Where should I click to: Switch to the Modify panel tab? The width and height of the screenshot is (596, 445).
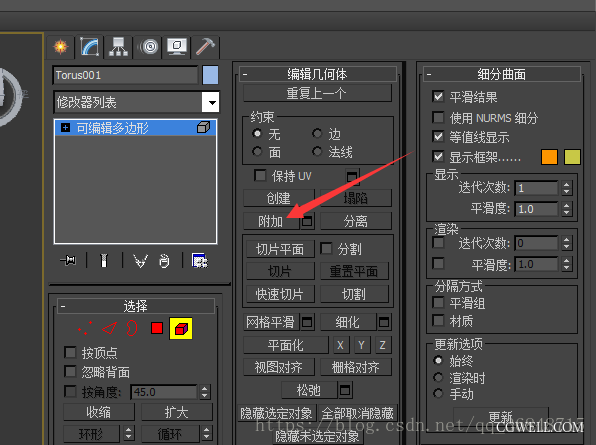tap(90, 47)
